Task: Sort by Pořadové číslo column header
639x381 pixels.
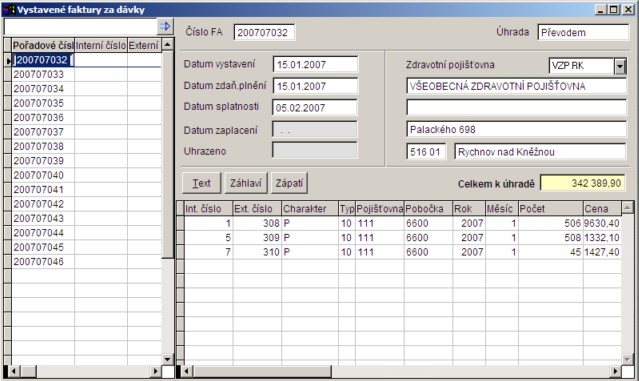Action: click(43, 45)
